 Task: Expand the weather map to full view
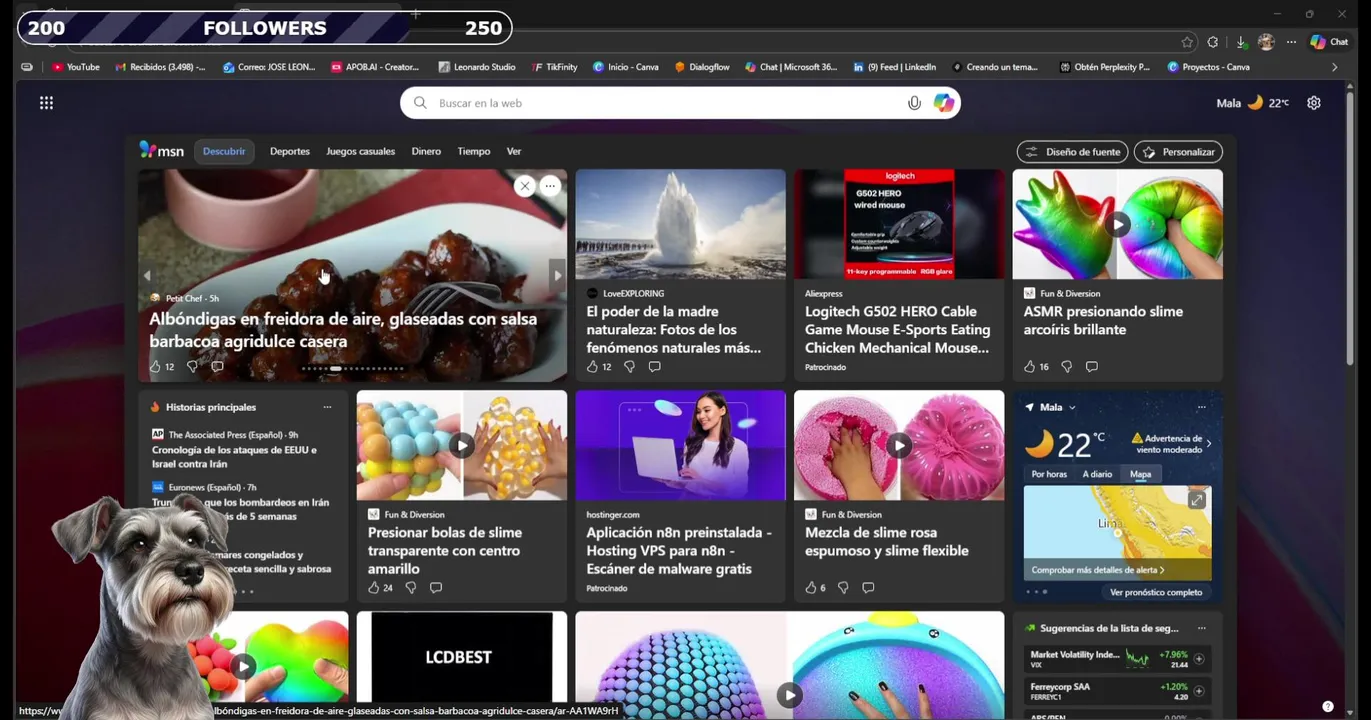click(1196, 500)
